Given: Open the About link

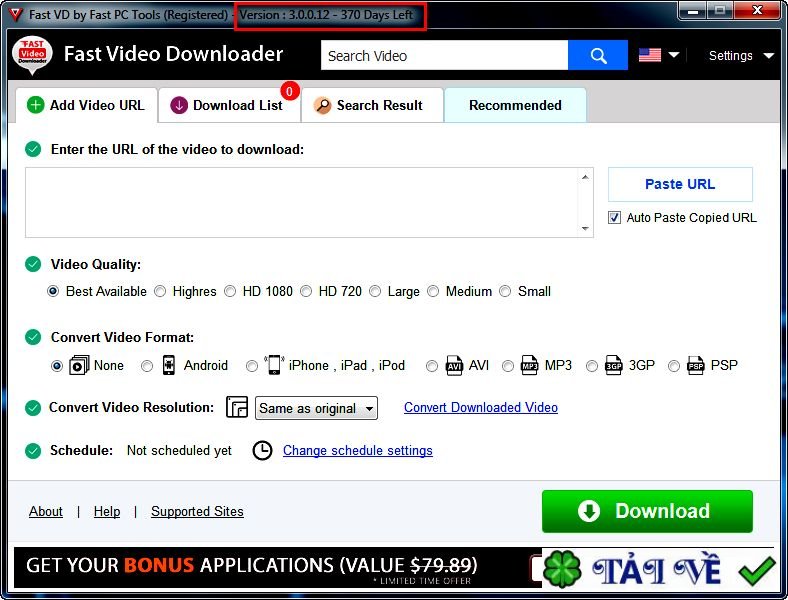Looking at the screenshot, I should tap(46, 512).
